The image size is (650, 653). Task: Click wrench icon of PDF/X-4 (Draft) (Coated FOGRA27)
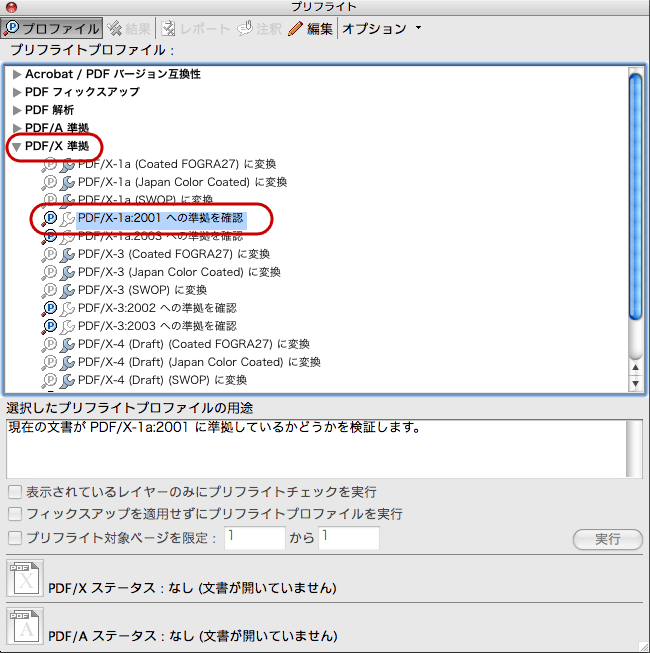tap(67, 345)
